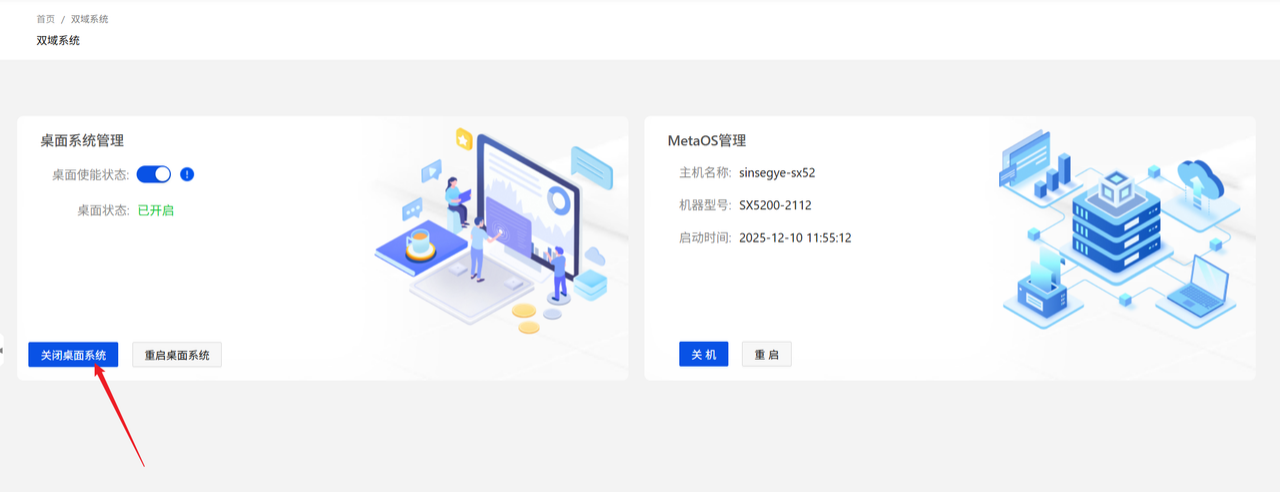The image size is (1280, 492).
Task: Click the boot time 2025-12-10 11:55:12
Action: (x=795, y=238)
